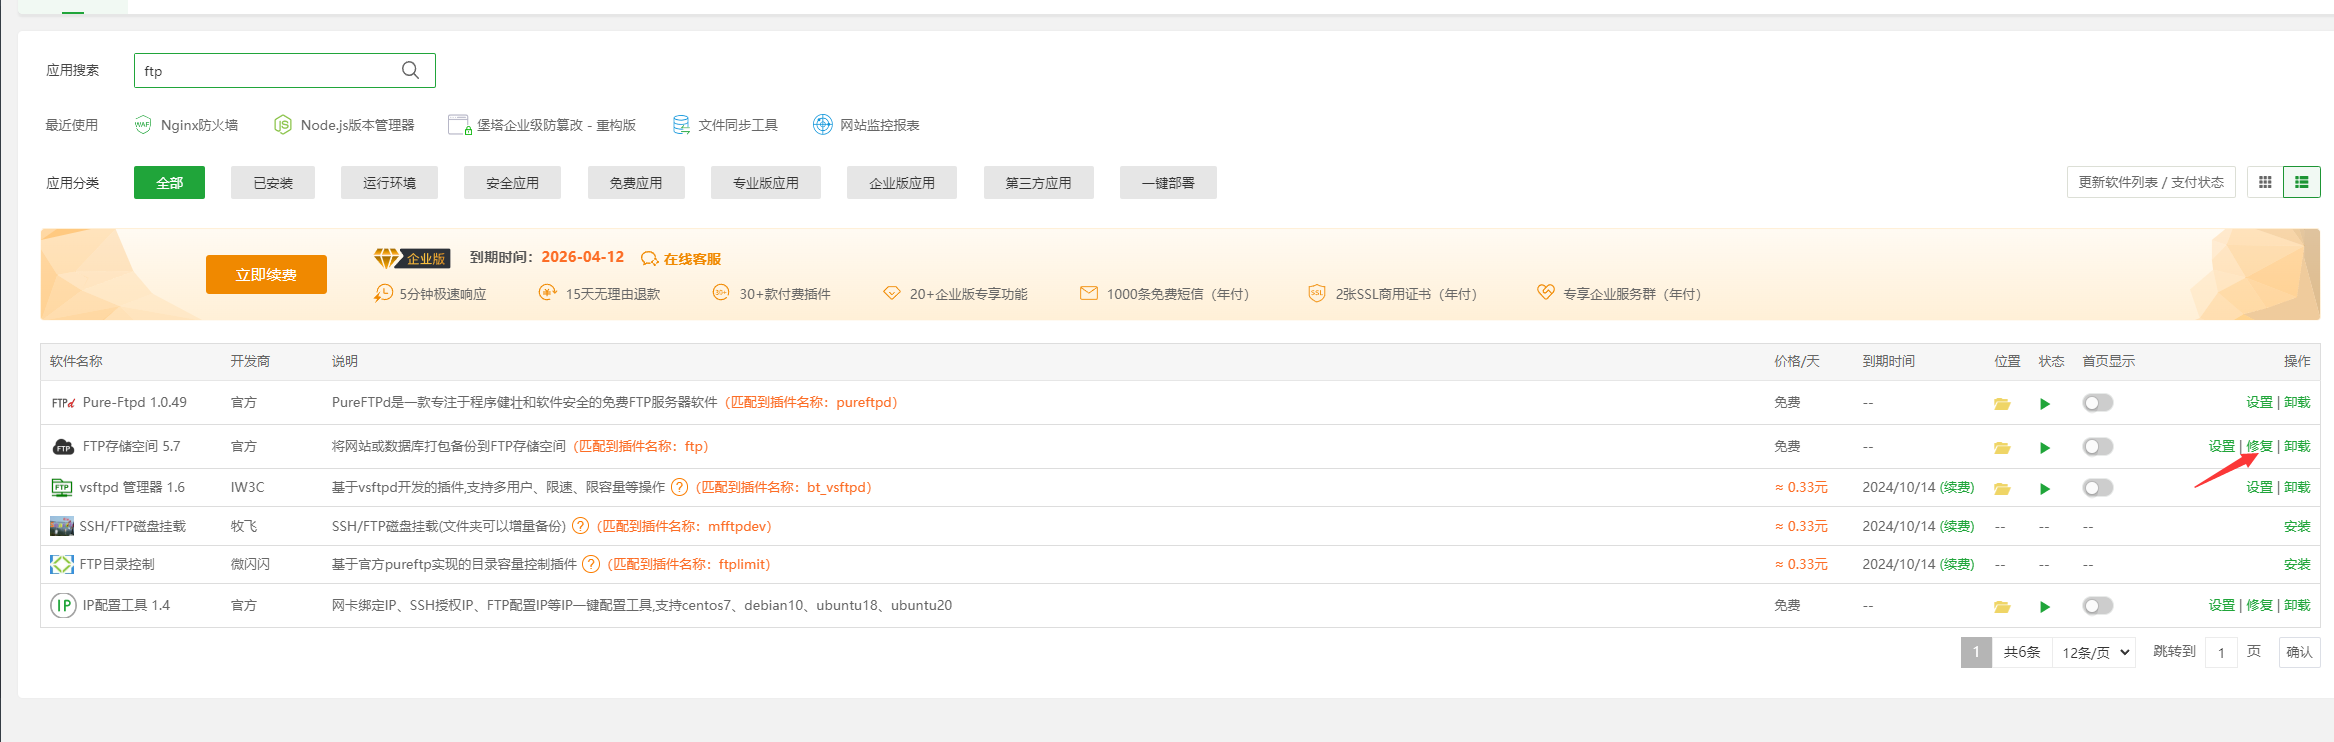The height and width of the screenshot is (742, 2334).
Task: Click 修复 for FTP存储空间
Action: point(2259,446)
